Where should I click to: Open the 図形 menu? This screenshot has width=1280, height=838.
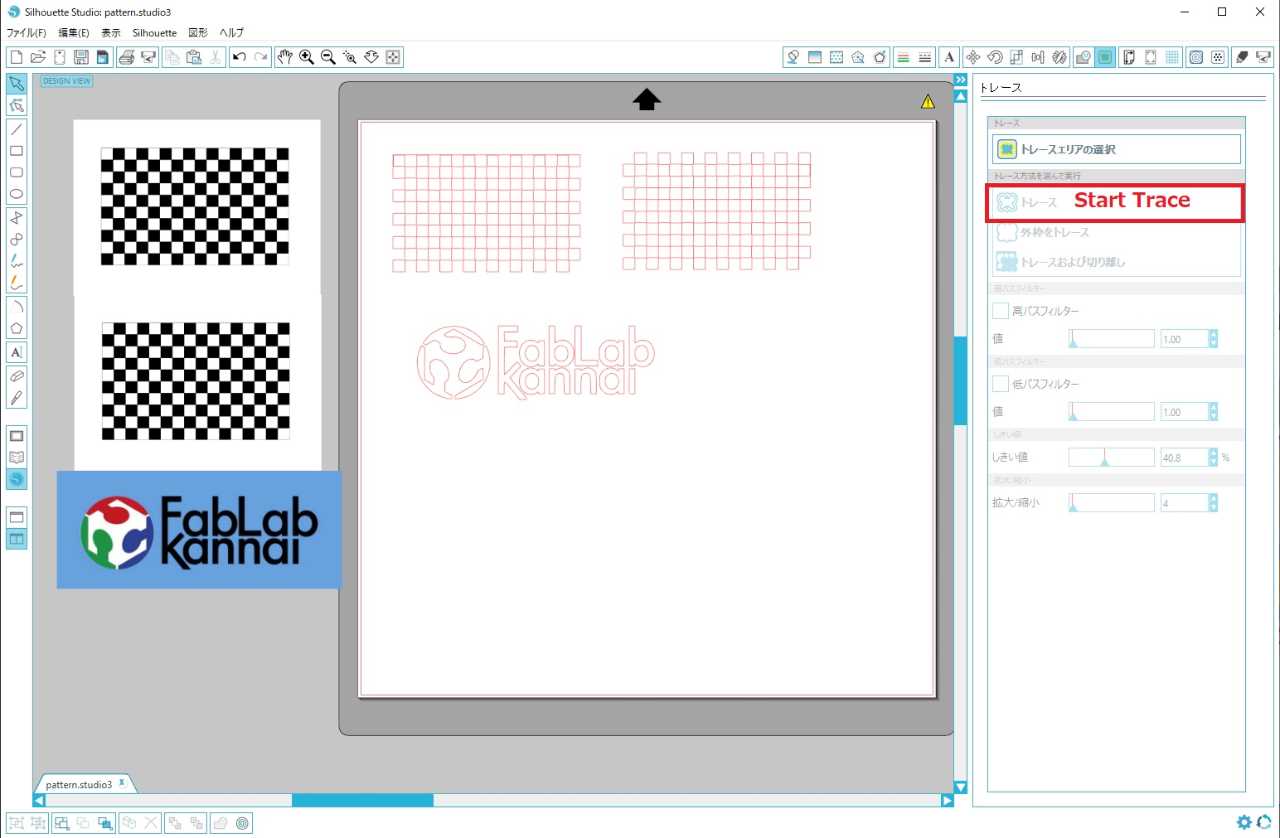198,33
